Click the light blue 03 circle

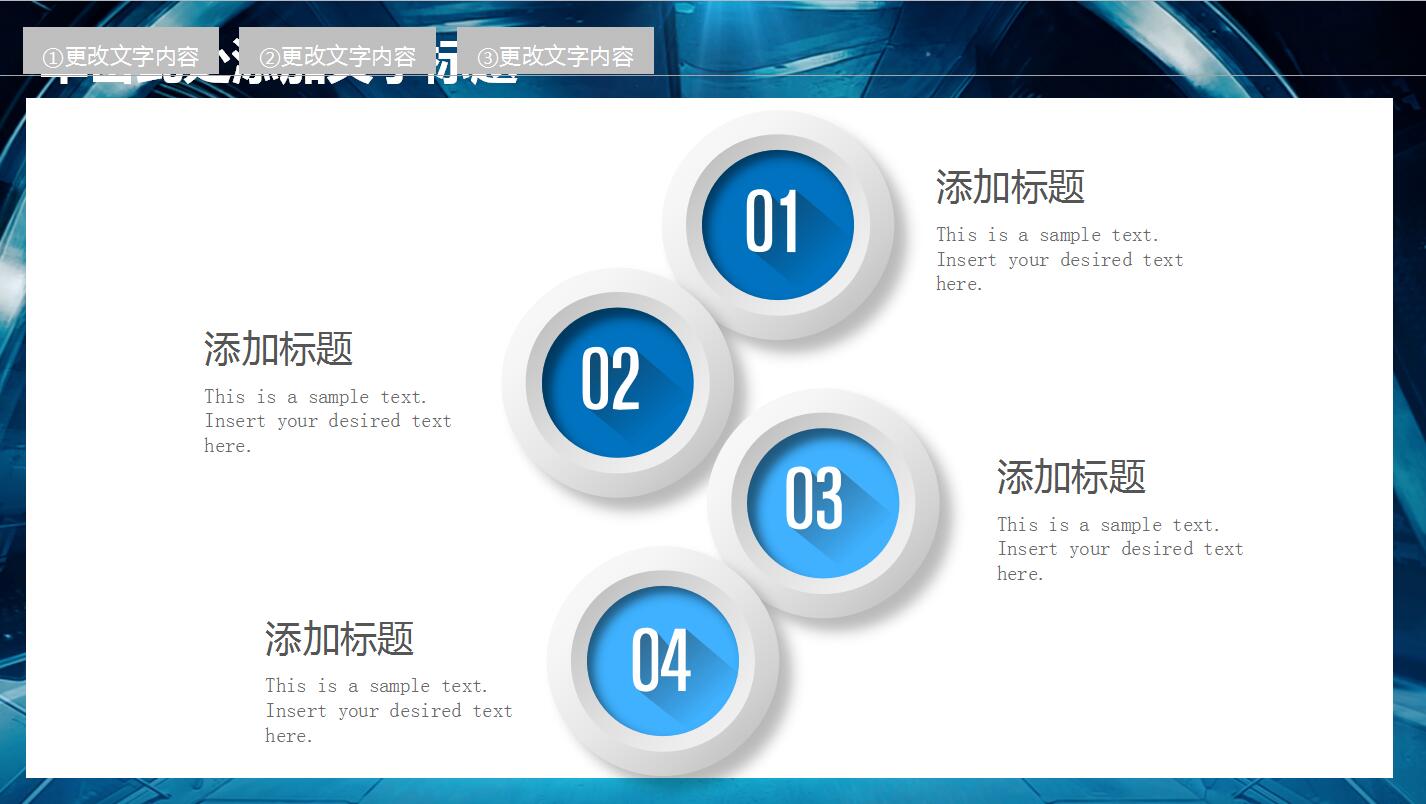tap(822, 502)
